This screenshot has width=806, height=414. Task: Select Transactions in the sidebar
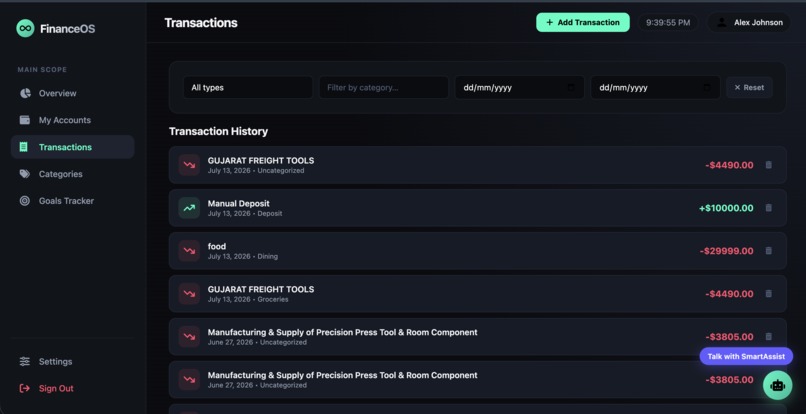[x=72, y=147]
